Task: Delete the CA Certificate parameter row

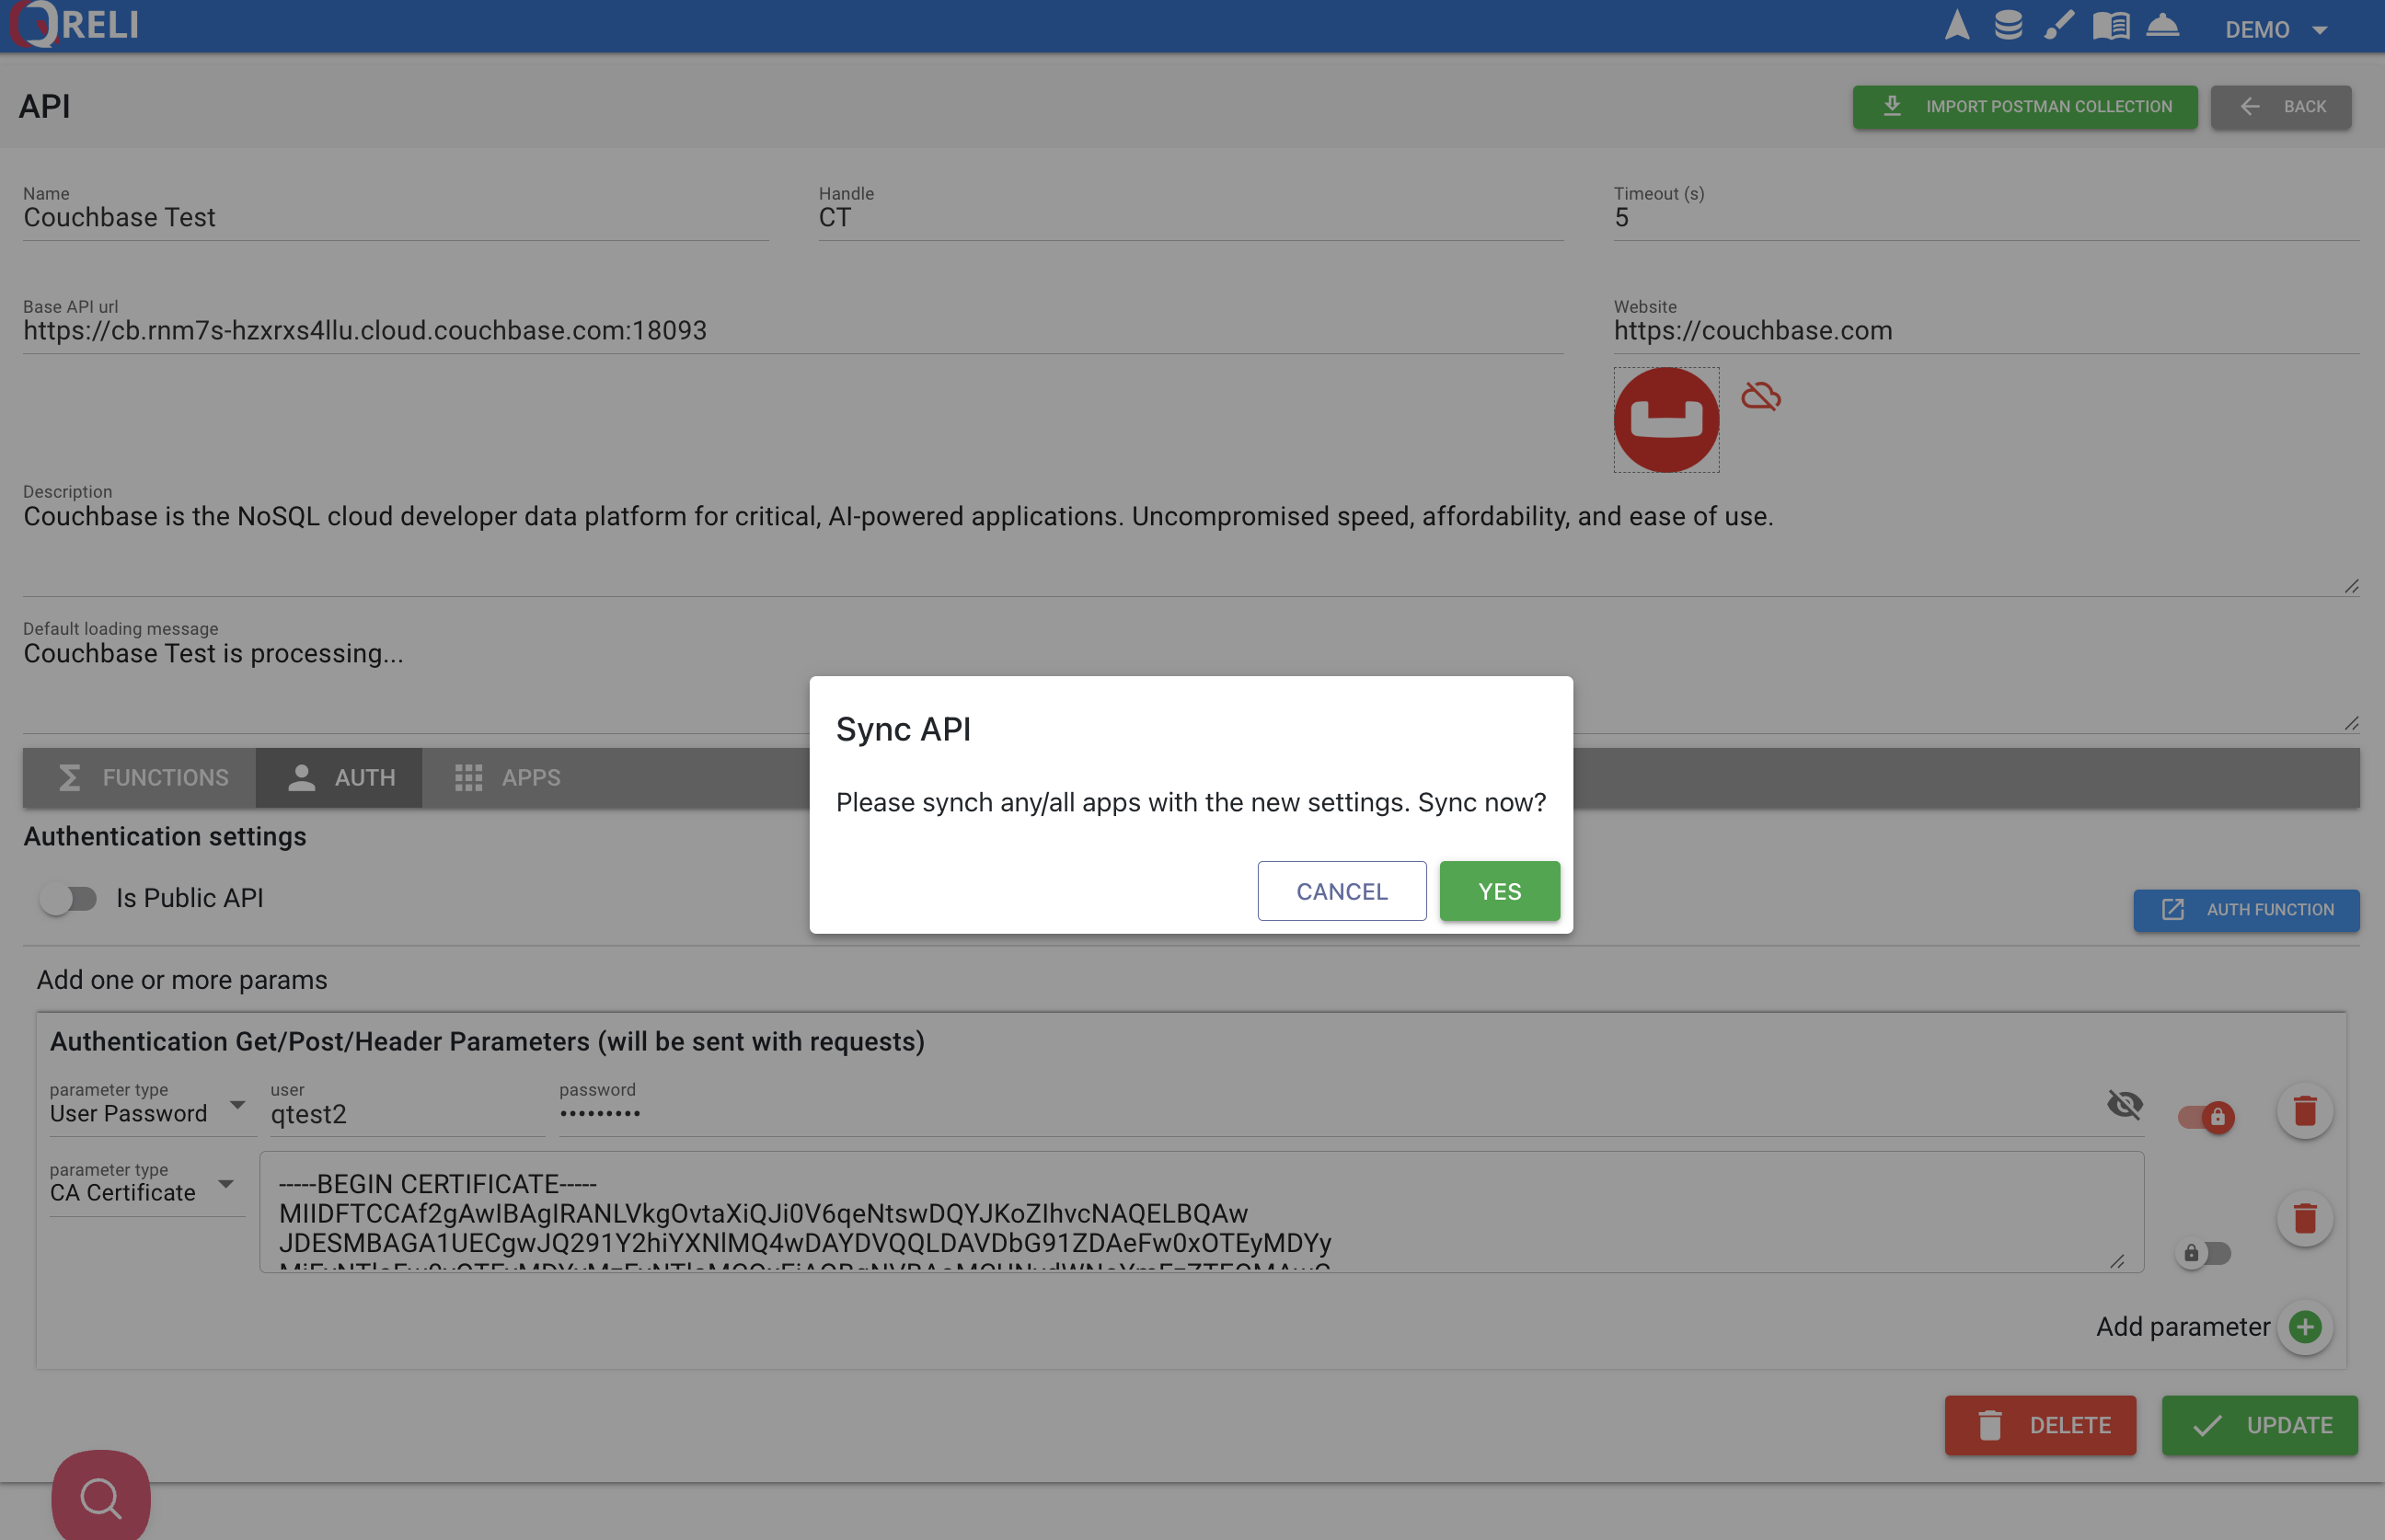Action: [x=2304, y=1219]
